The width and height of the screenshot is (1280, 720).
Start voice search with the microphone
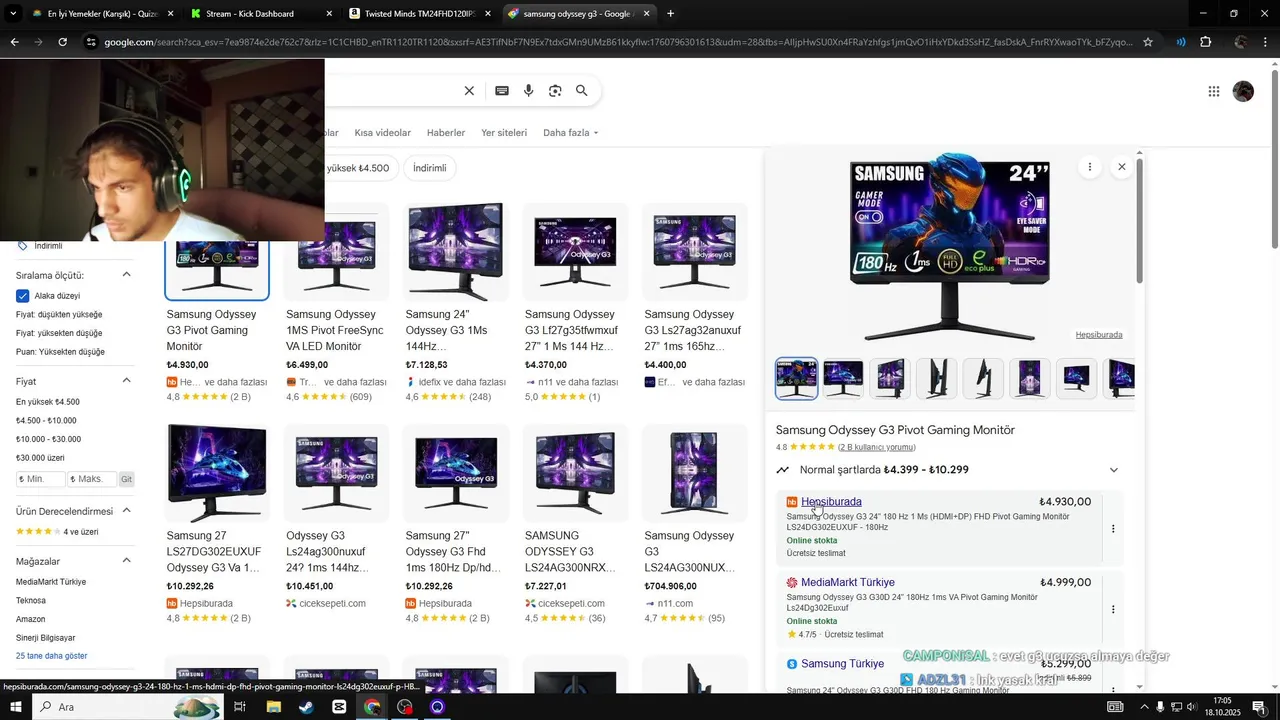click(528, 91)
